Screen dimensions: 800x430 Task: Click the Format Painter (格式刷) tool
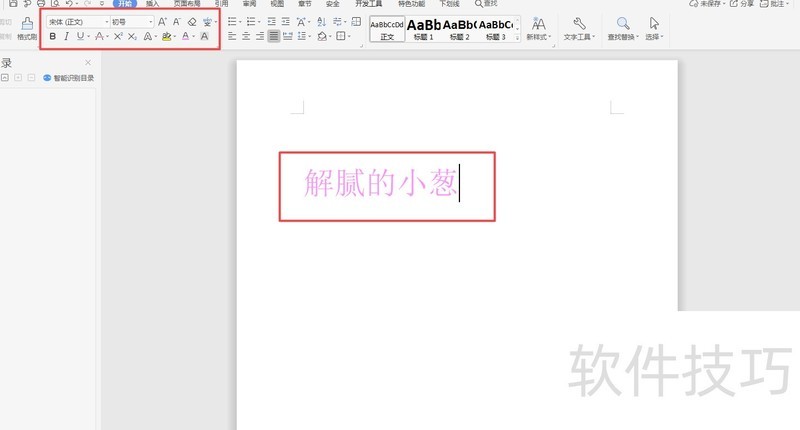click(27, 29)
